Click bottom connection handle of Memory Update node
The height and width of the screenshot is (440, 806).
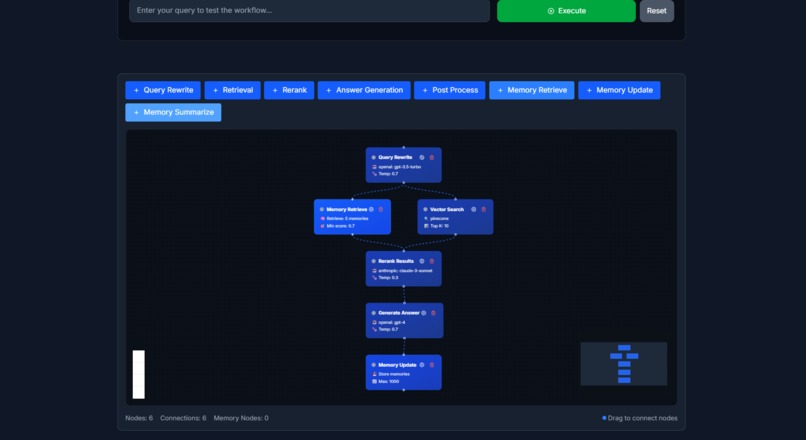(x=404, y=390)
